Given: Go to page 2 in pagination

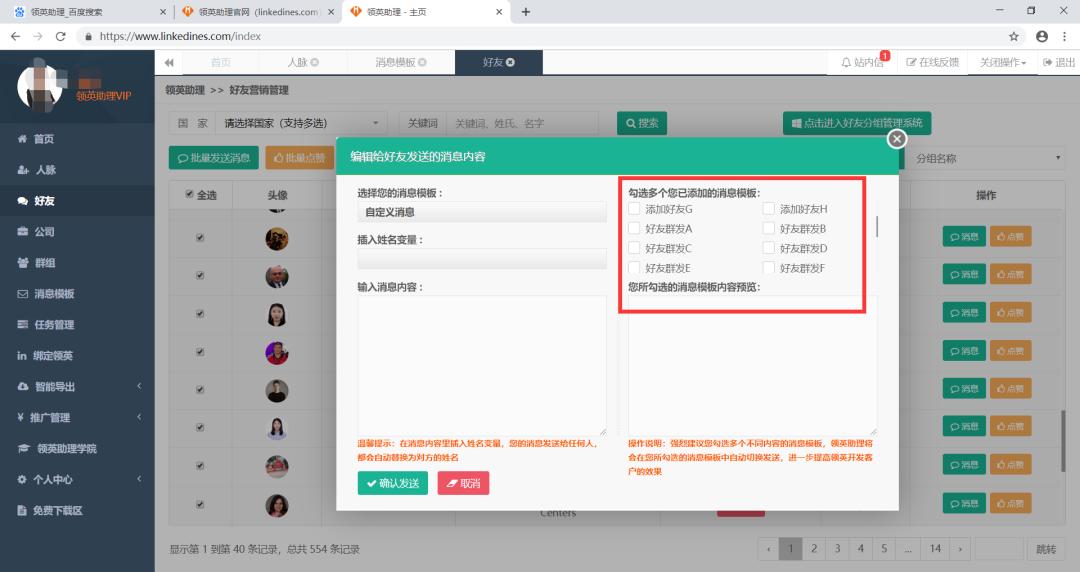Looking at the screenshot, I should (x=814, y=549).
